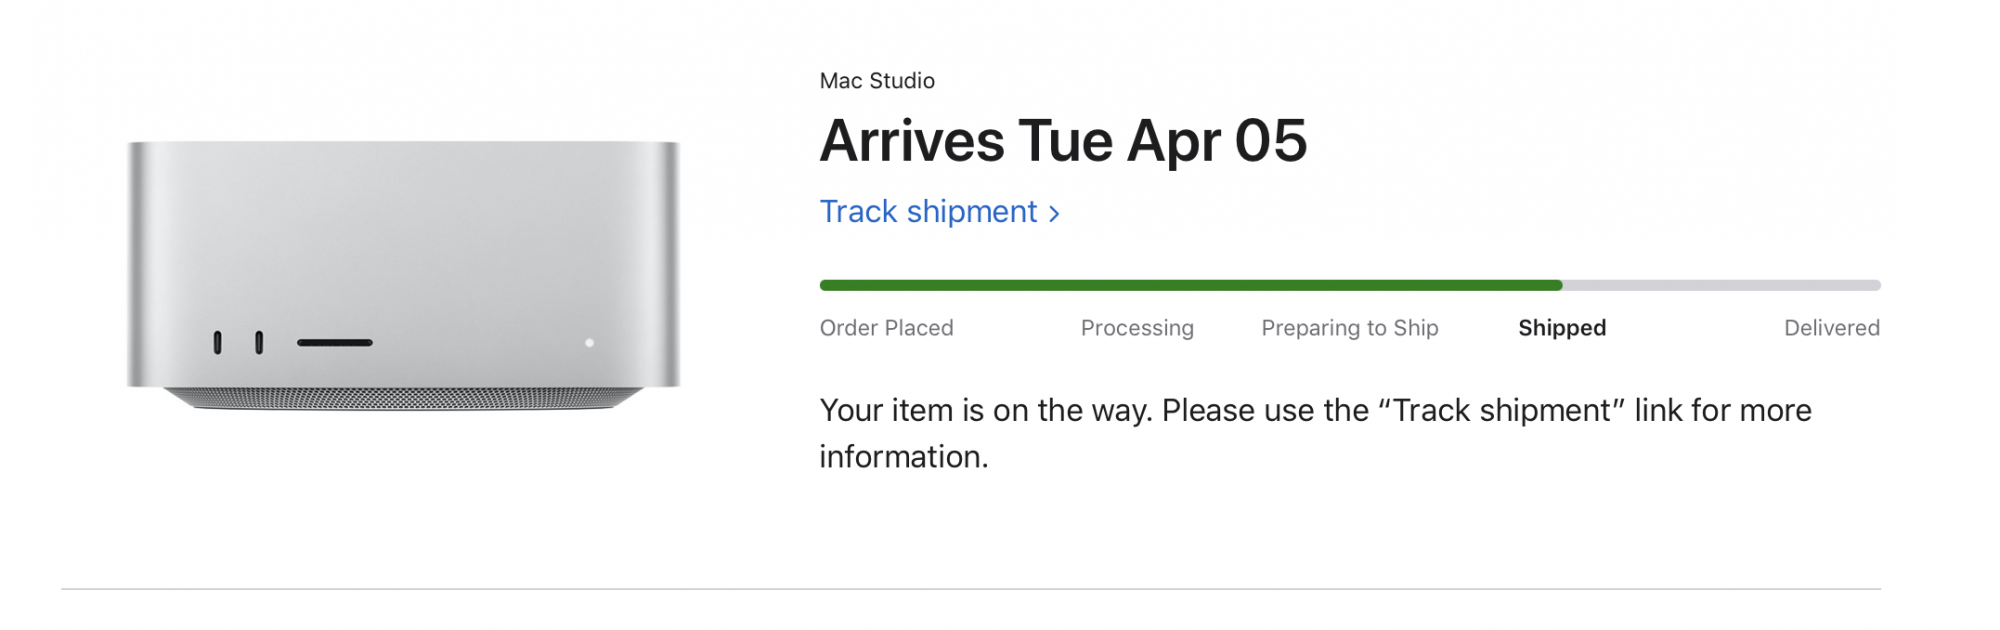
Task: Select the Preparing to Ship step
Action: click(1349, 328)
